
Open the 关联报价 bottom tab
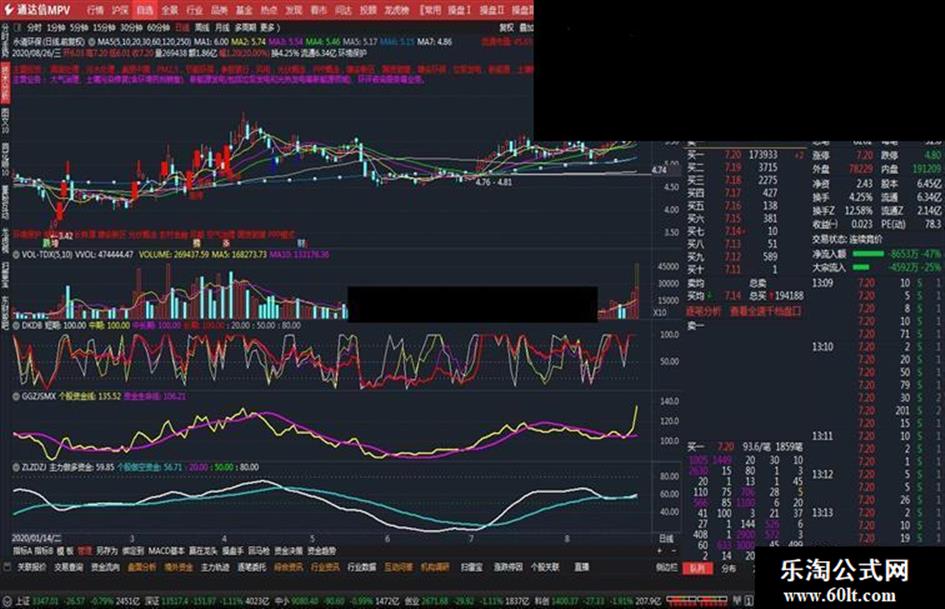point(32,568)
